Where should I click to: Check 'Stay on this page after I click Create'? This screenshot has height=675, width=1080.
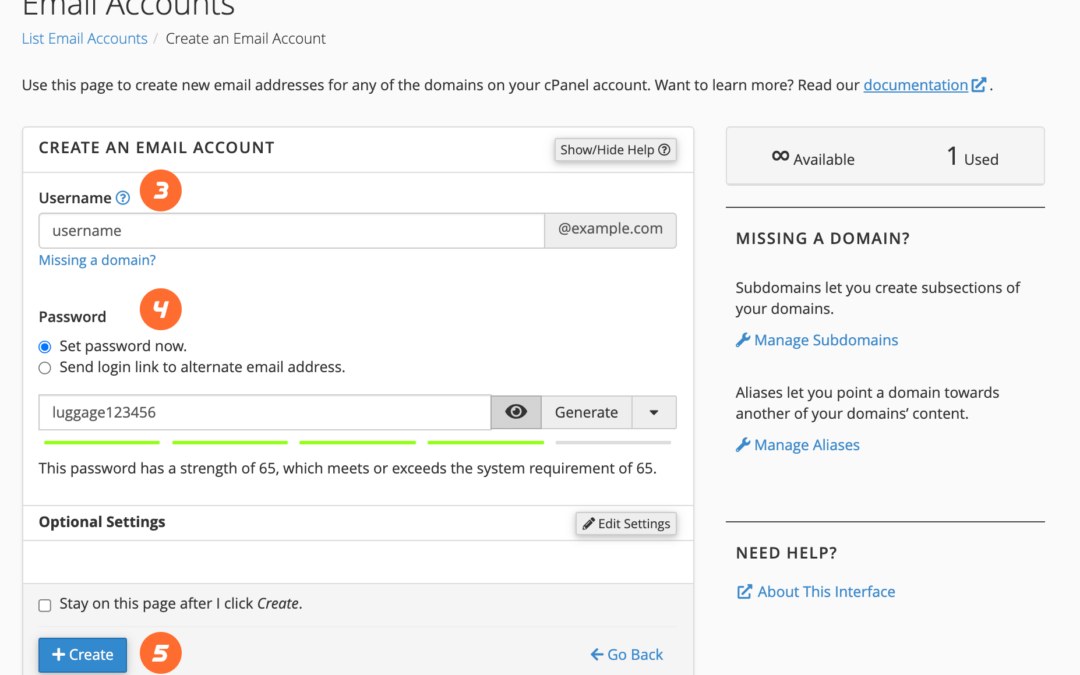(45, 605)
